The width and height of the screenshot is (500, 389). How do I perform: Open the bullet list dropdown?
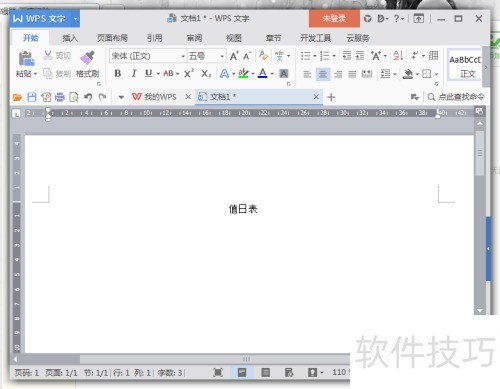(x=314, y=56)
